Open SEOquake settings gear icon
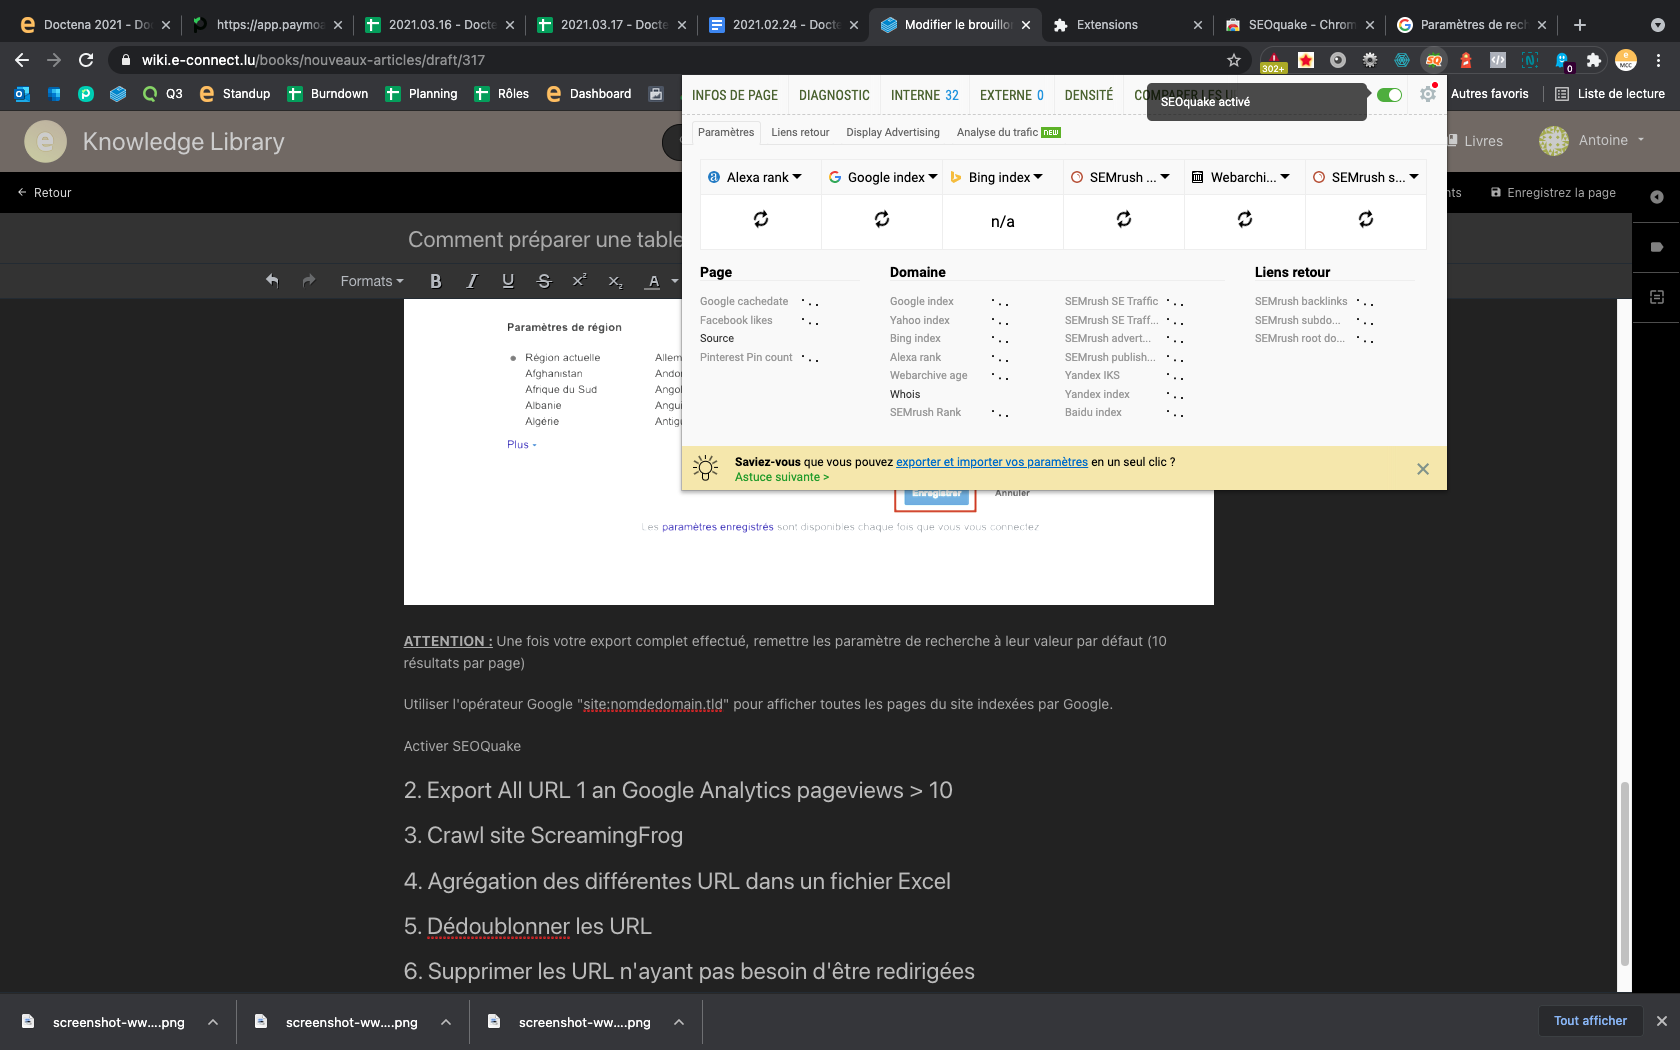 point(1428,94)
